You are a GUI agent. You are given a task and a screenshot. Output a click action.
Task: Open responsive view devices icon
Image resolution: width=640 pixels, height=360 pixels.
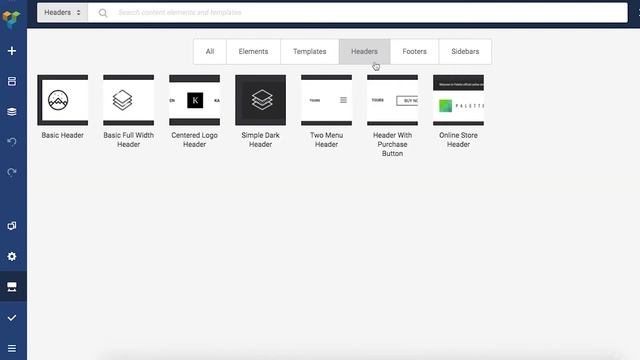[x=12, y=226]
